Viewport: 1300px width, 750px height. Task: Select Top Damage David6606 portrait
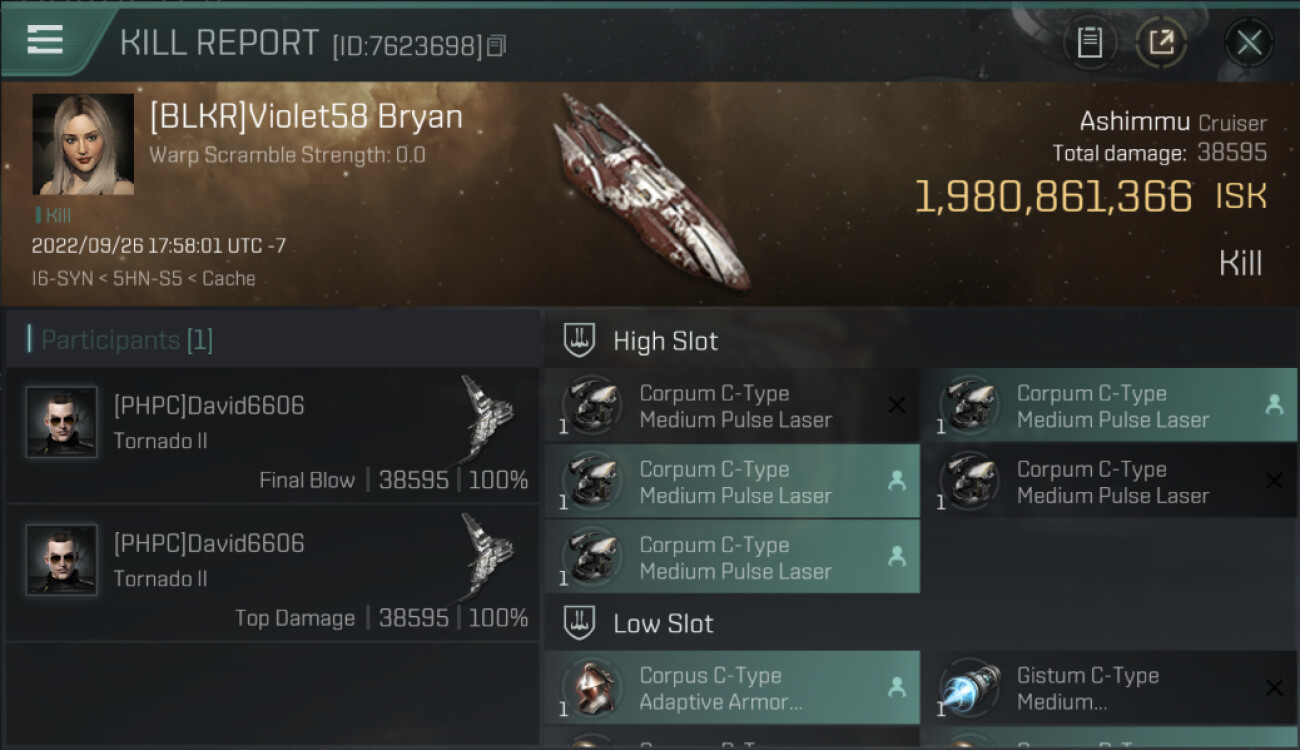click(62, 560)
